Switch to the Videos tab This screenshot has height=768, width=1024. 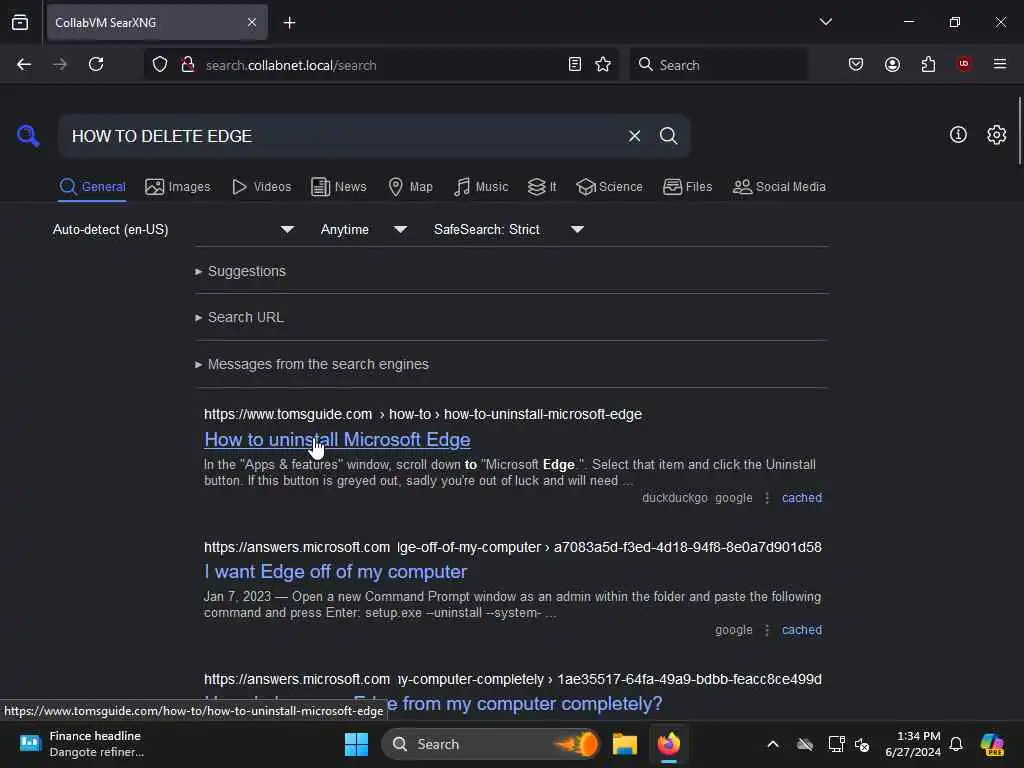[261, 187]
